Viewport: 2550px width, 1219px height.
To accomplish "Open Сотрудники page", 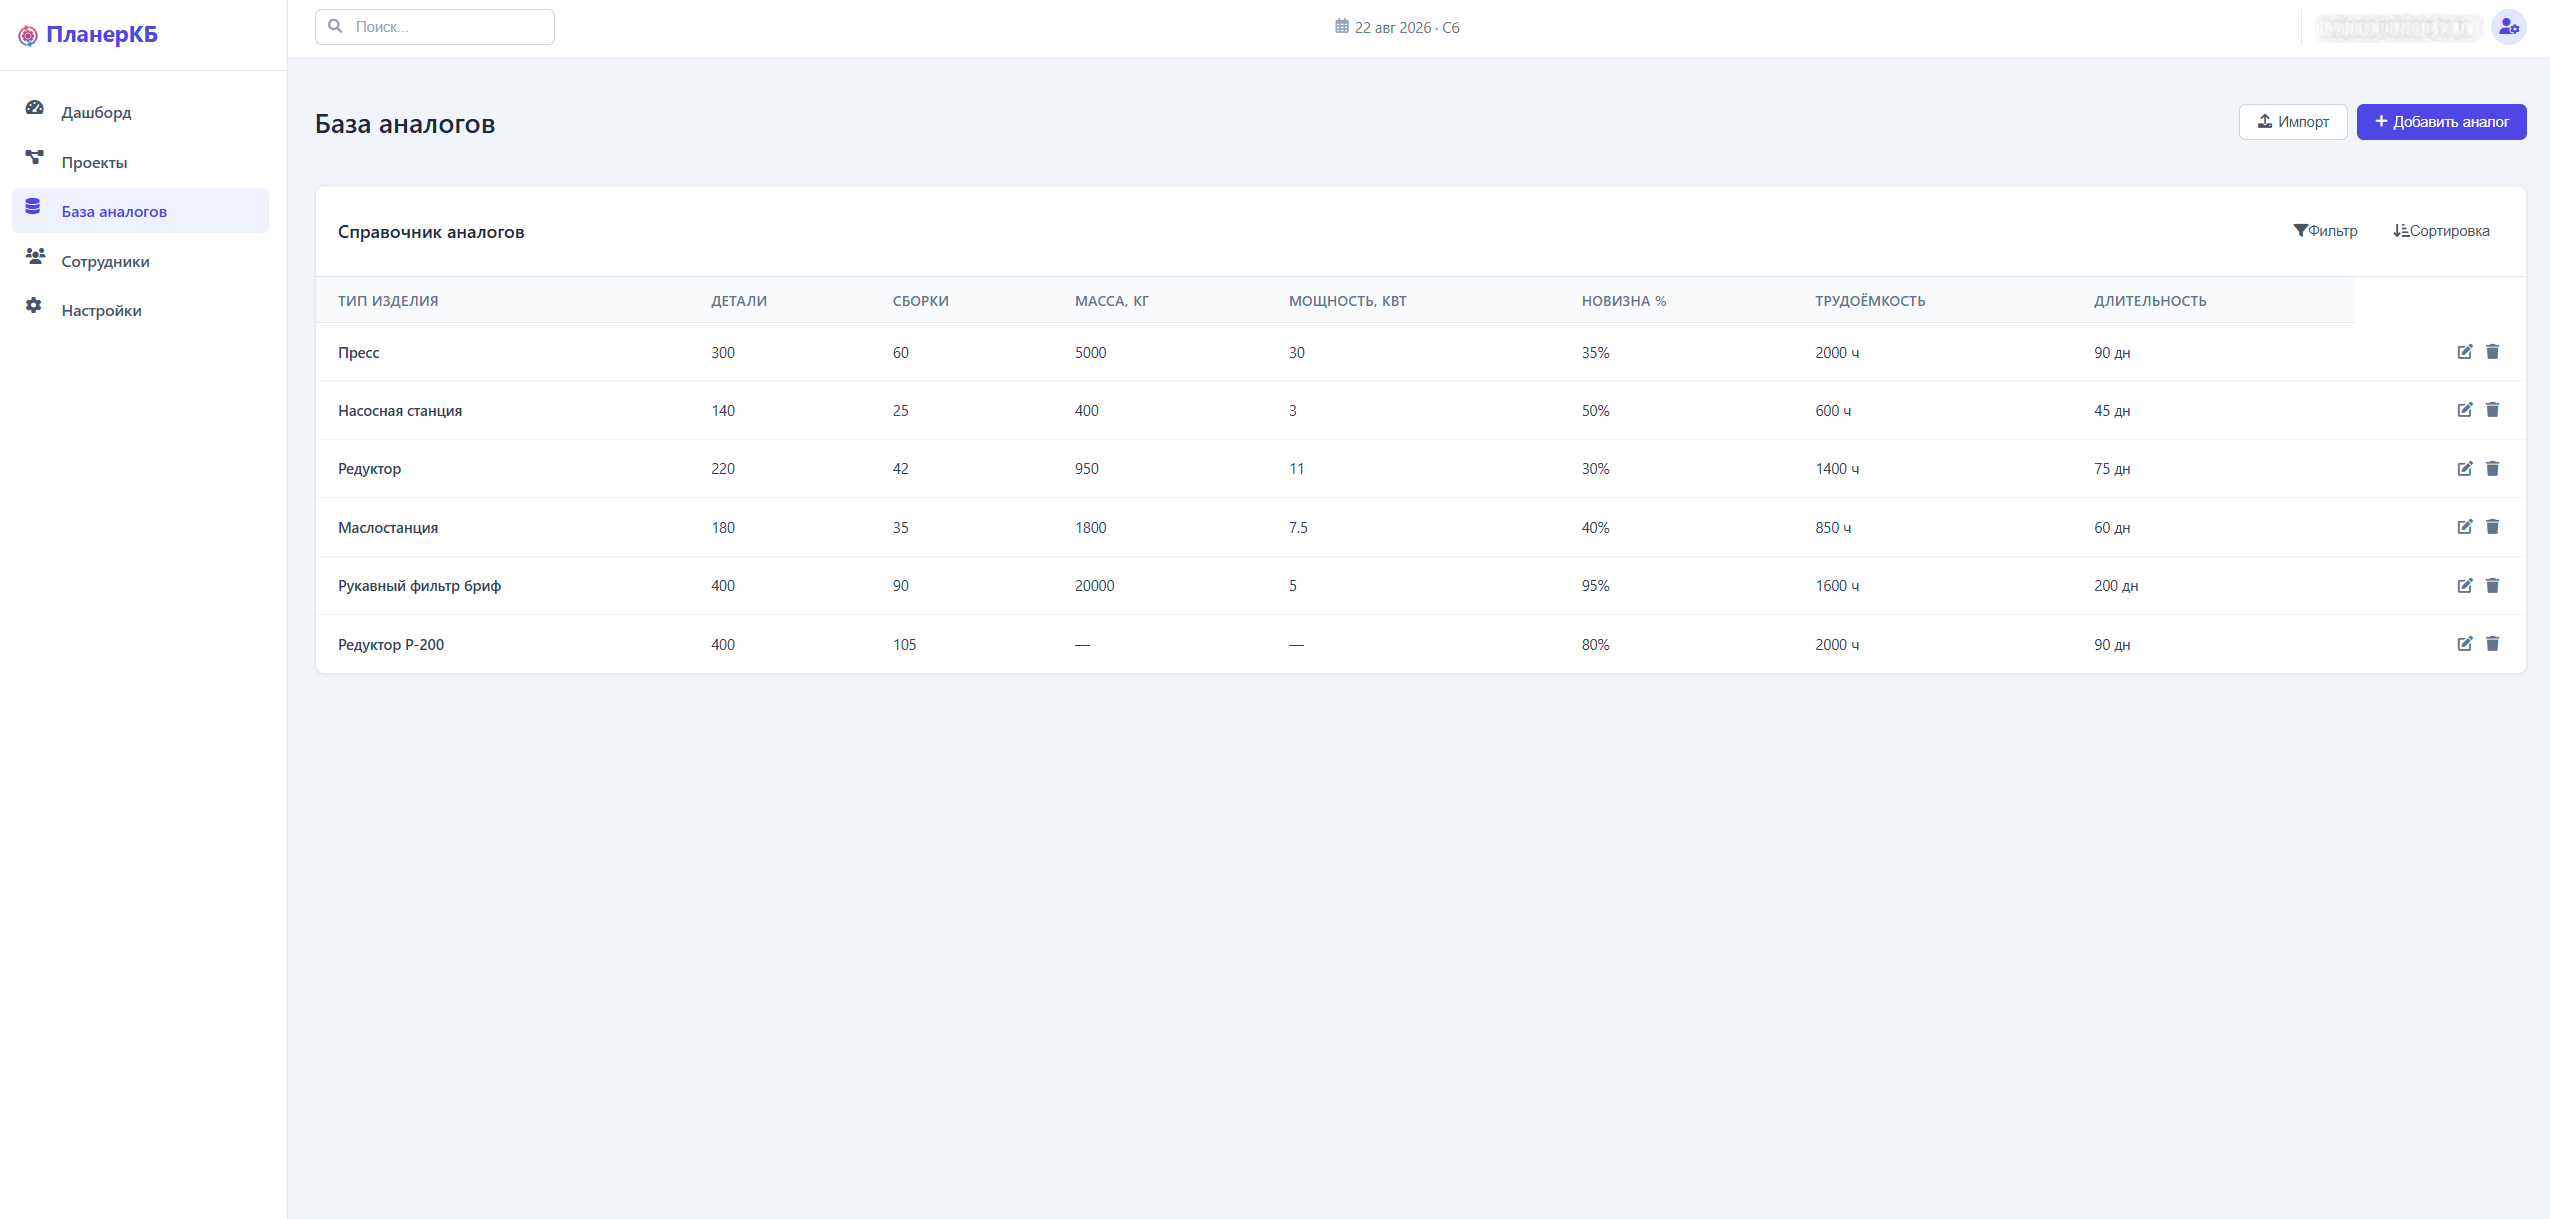I will (140, 261).
